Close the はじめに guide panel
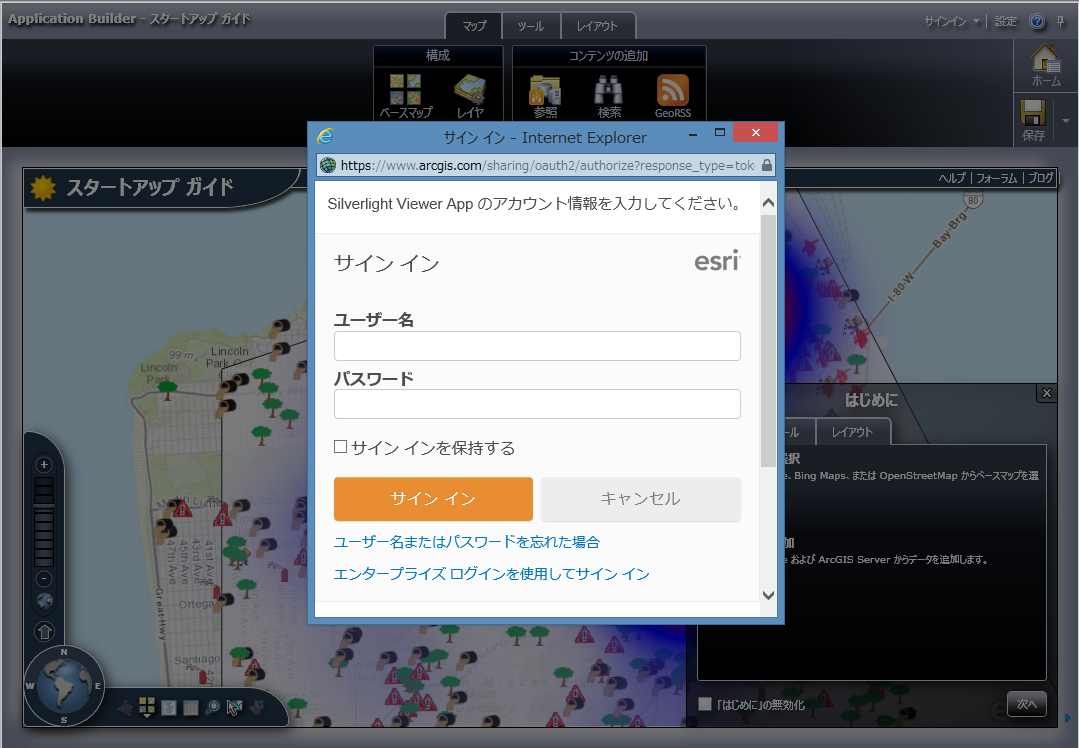 1047,394
